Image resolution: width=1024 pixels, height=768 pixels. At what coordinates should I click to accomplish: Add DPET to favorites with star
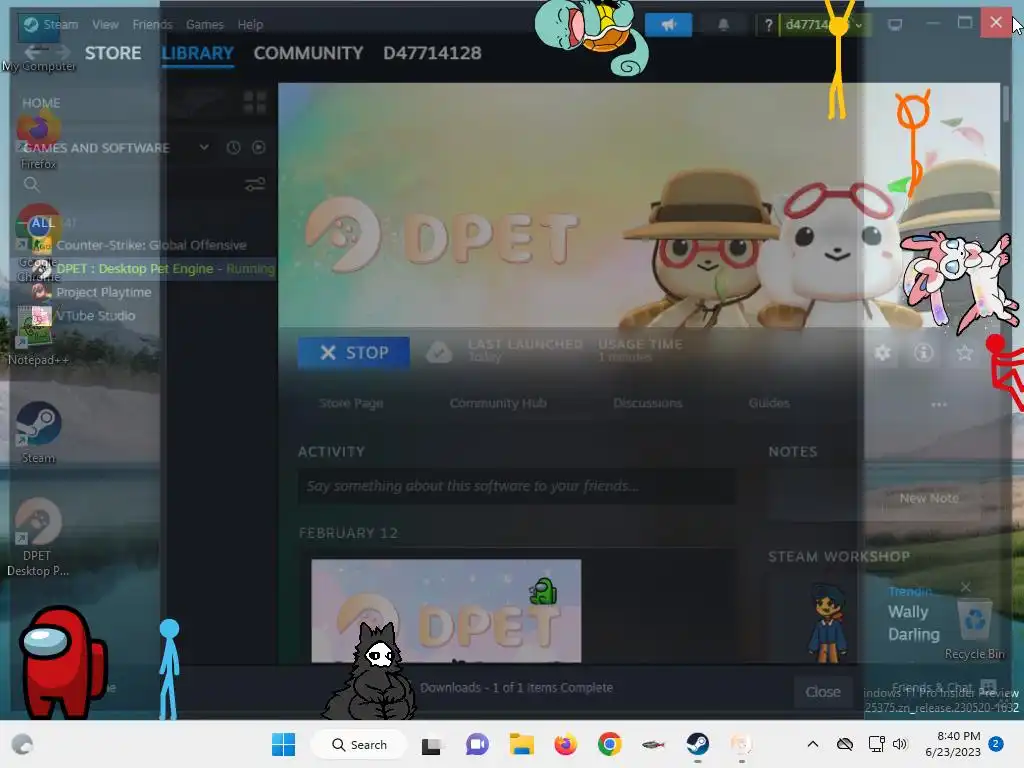[x=965, y=353]
